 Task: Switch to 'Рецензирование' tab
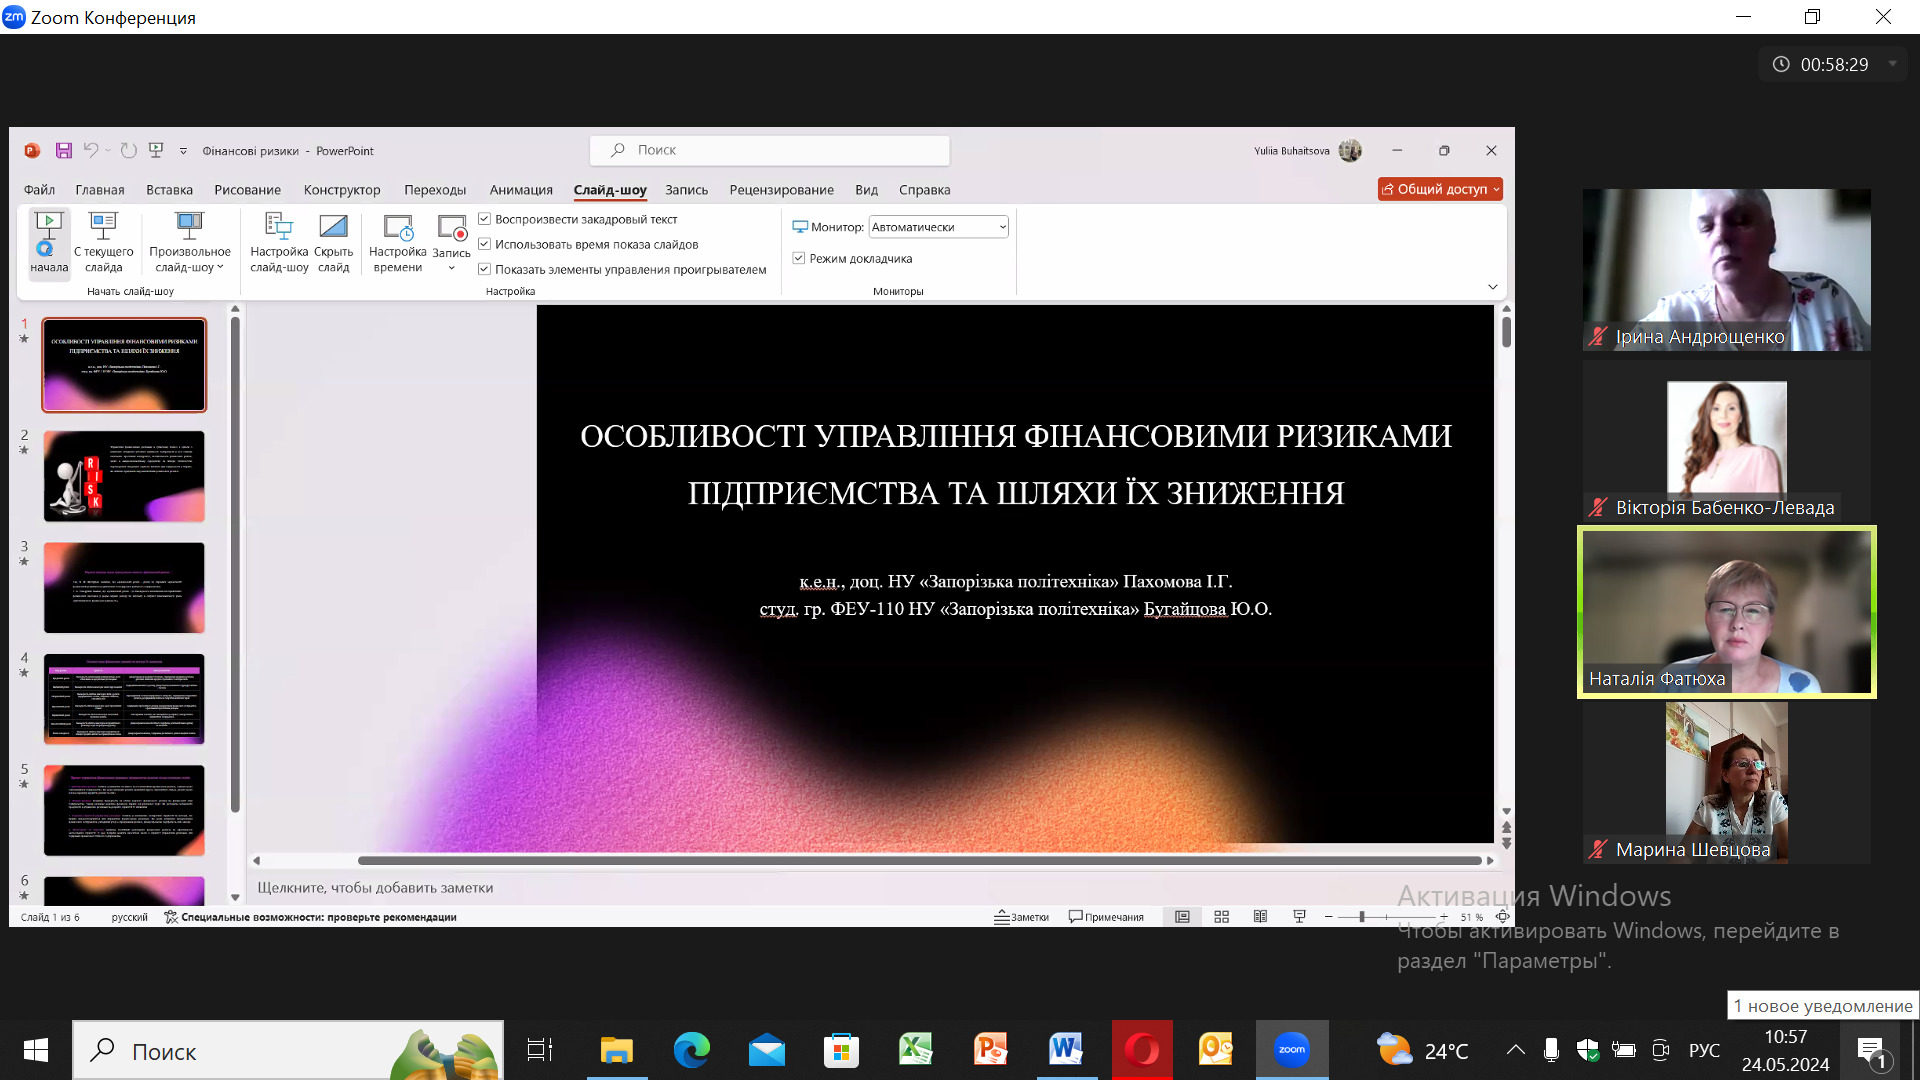click(781, 190)
